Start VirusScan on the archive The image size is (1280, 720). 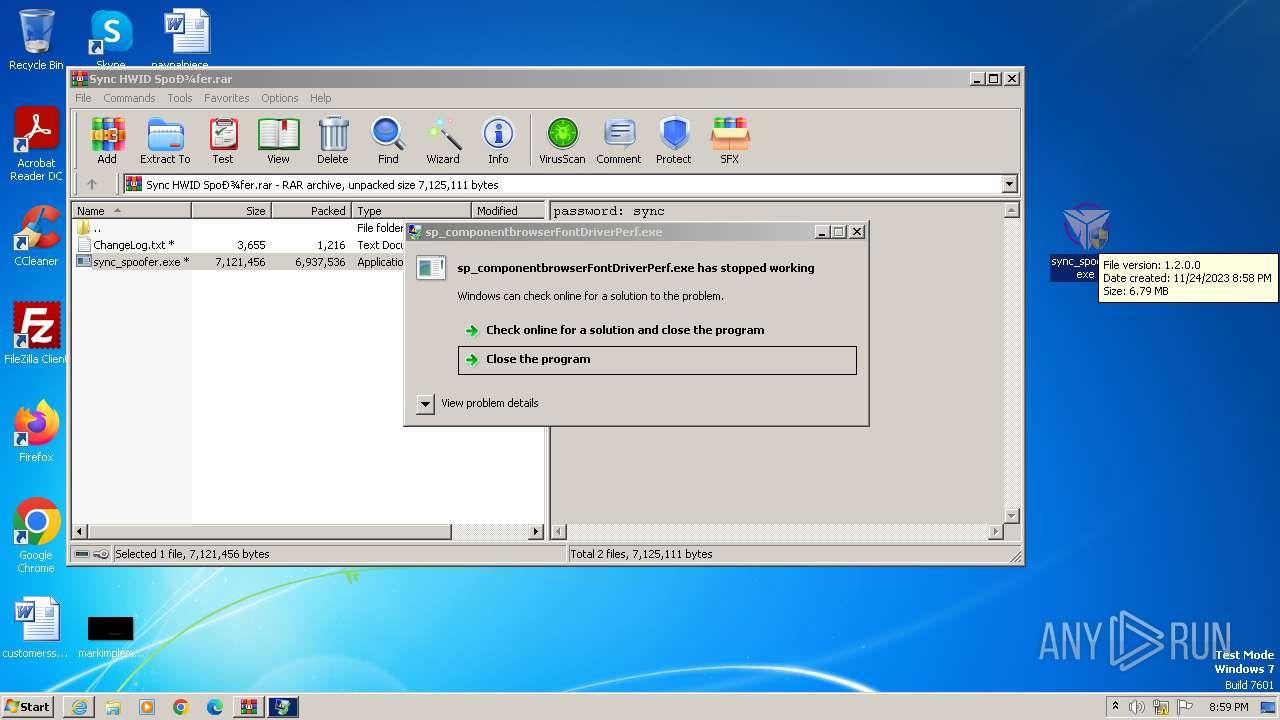point(562,141)
